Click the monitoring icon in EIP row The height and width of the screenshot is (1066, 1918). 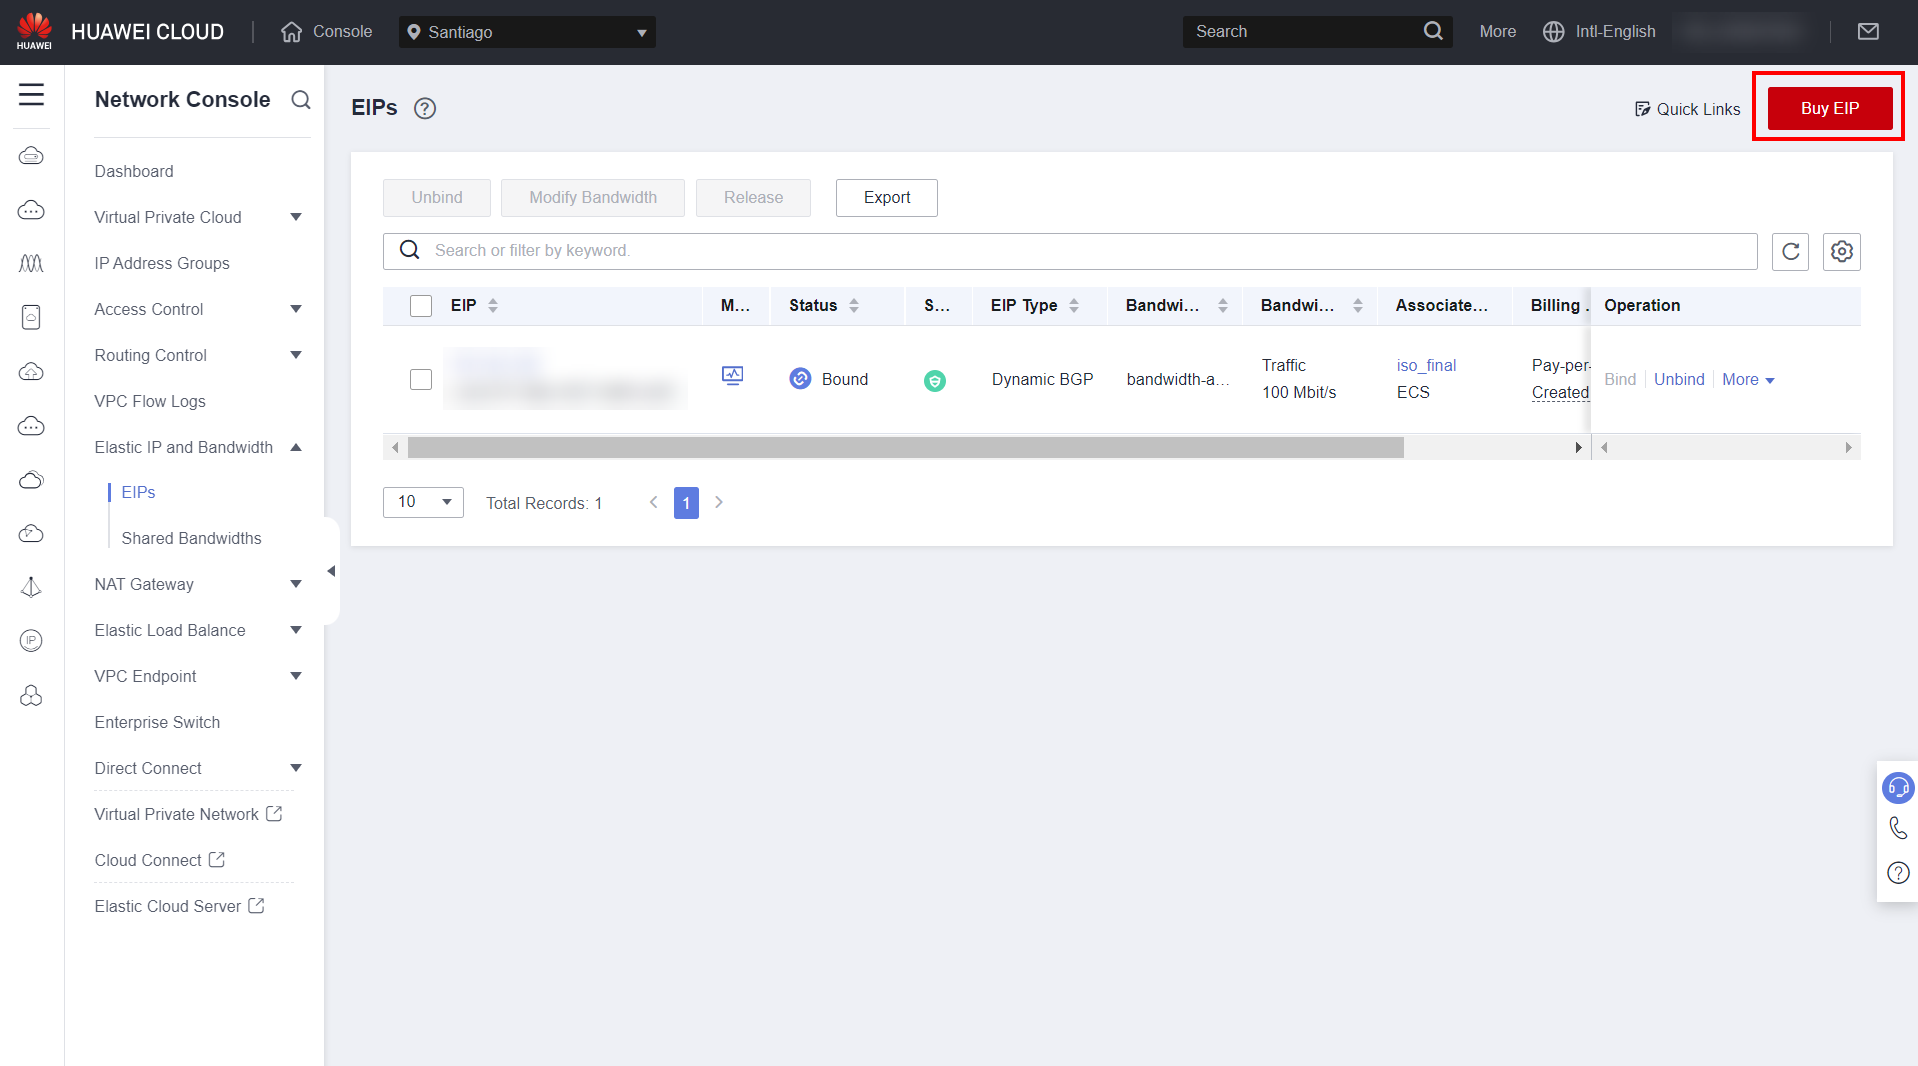732,376
